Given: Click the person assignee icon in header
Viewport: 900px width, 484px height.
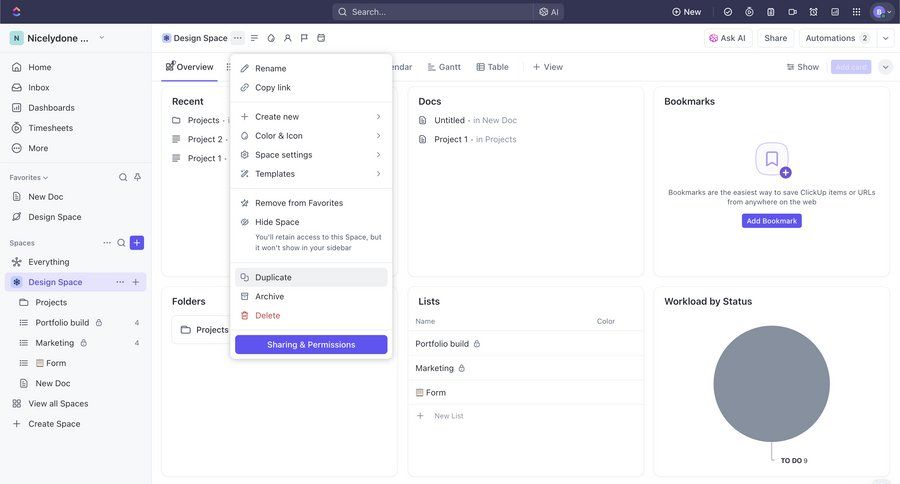Looking at the screenshot, I should (x=288, y=38).
